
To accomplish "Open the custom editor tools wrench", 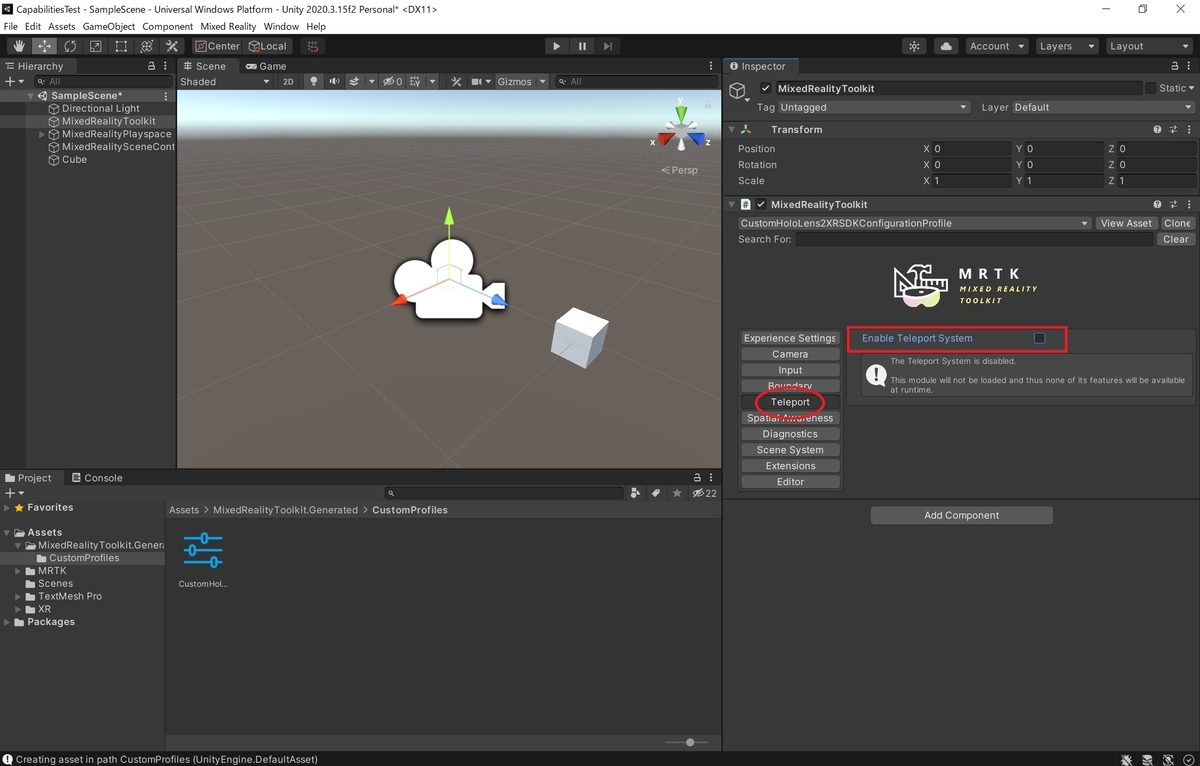I will click(172, 46).
